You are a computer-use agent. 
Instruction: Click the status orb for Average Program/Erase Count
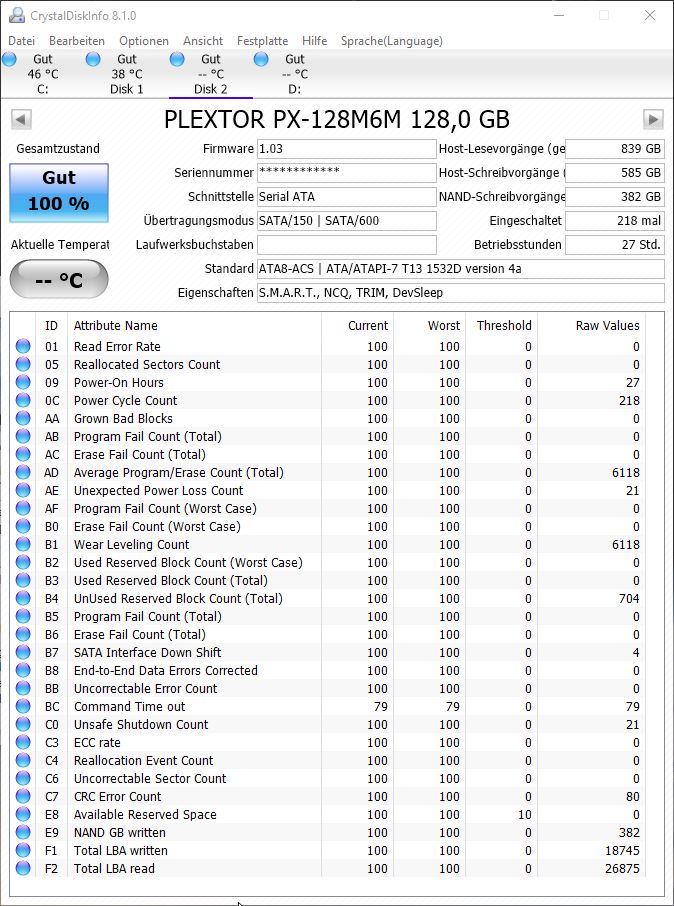coord(23,472)
